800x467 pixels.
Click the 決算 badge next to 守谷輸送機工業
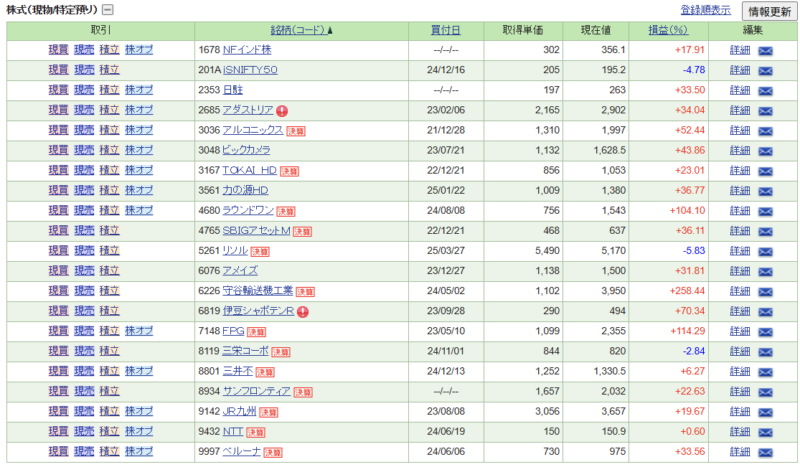[x=305, y=292]
